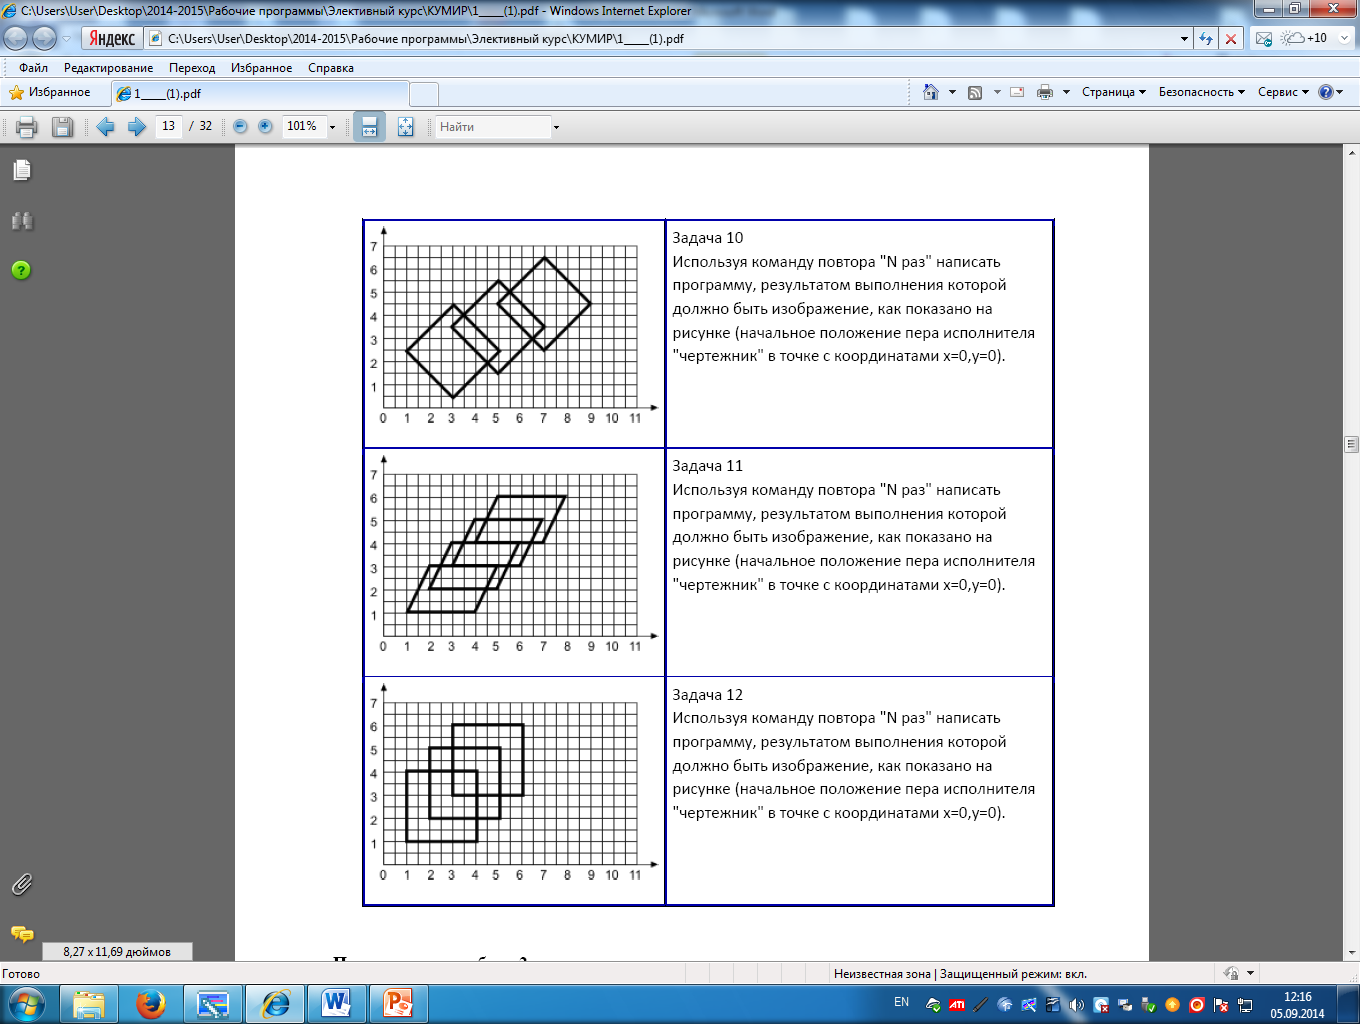Expand the Yandex bar chevron
The width and height of the screenshot is (1360, 1024).
pyautogui.click(x=1345, y=38)
